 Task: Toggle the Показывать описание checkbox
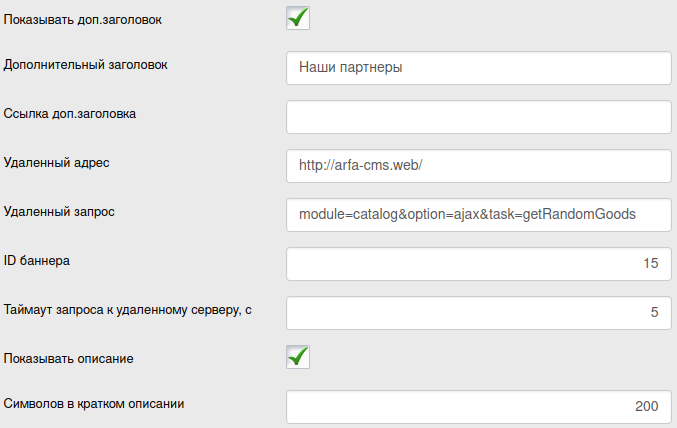click(x=298, y=357)
